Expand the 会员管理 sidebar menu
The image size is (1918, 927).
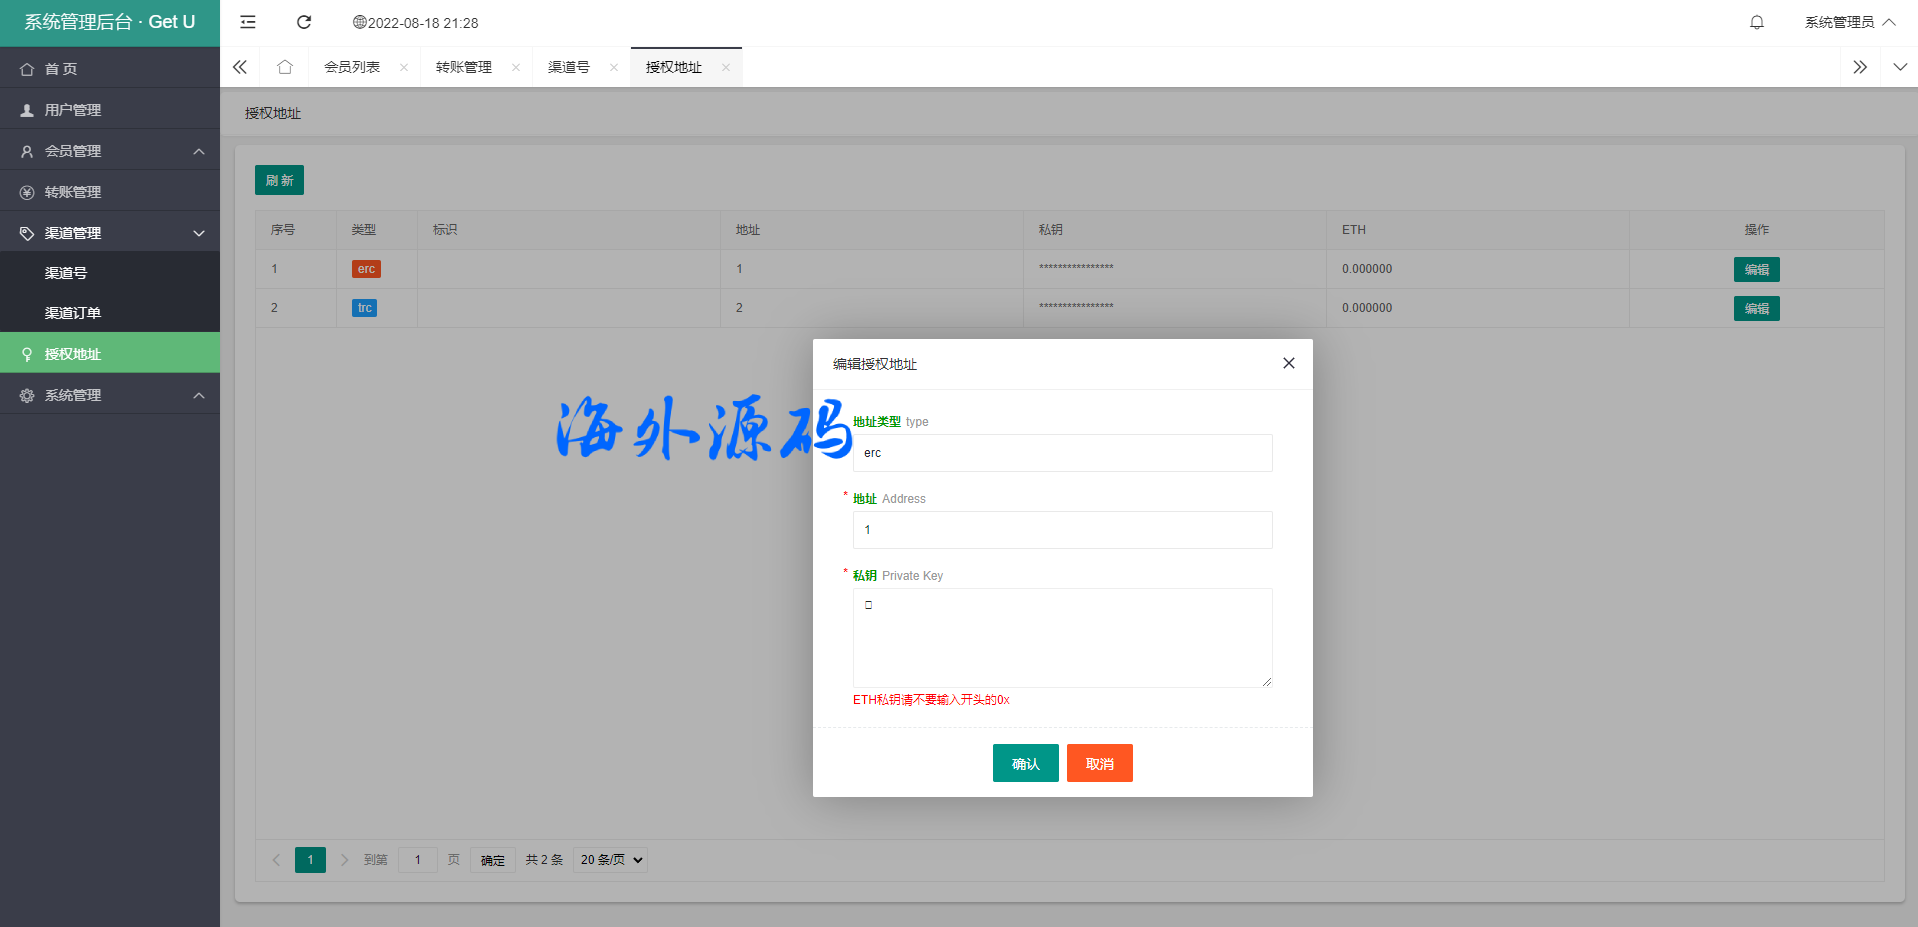[x=110, y=151]
